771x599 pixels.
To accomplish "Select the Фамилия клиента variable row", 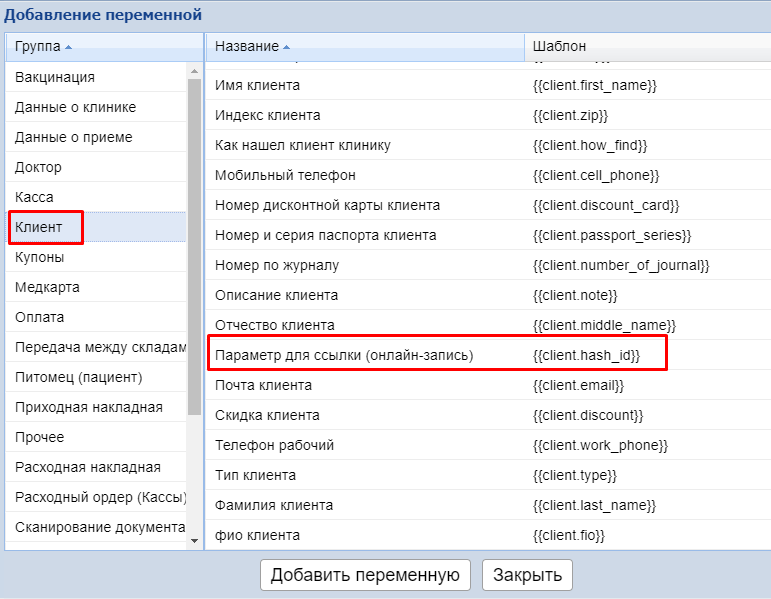I will [274, 505].
